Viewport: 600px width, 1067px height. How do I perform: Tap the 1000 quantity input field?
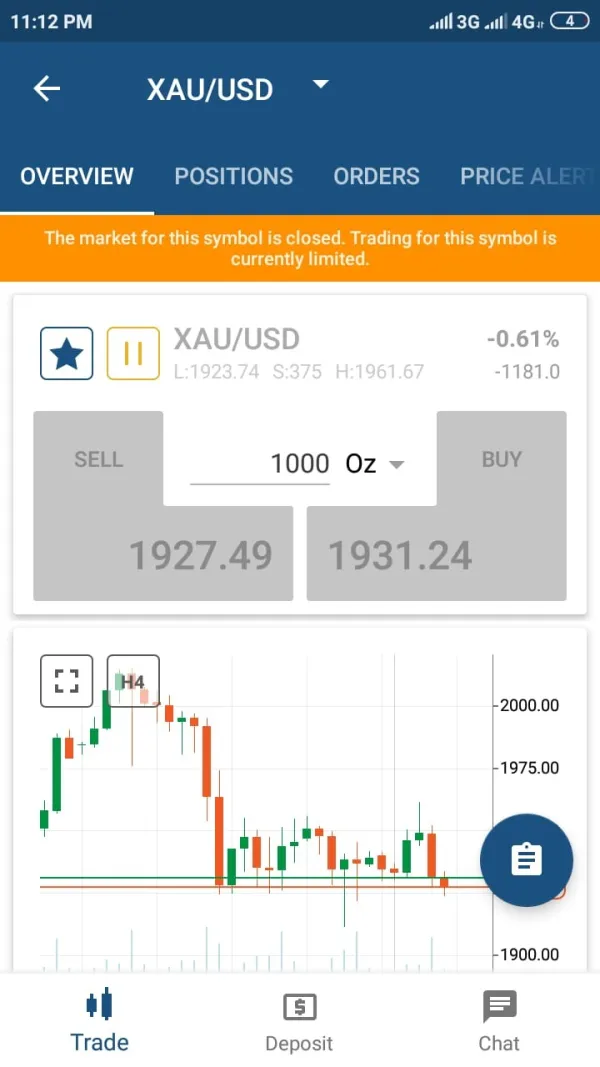[x=260, y=464]
